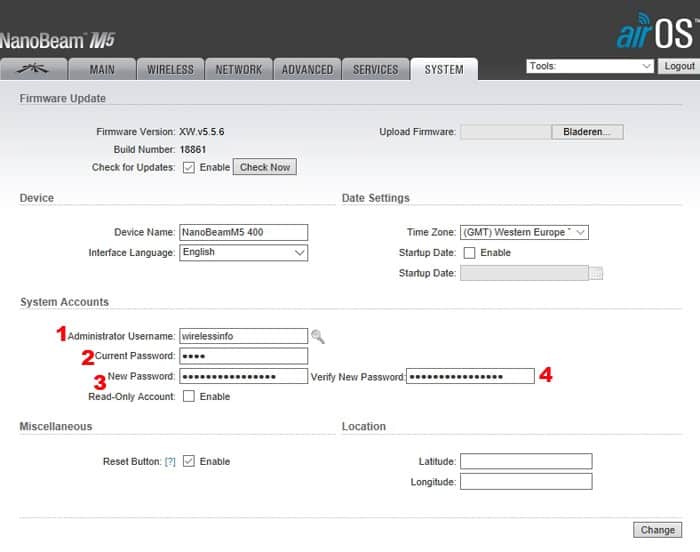Click the New Password field
This screenshot has height=552, width=700.
tap(244, 376)
